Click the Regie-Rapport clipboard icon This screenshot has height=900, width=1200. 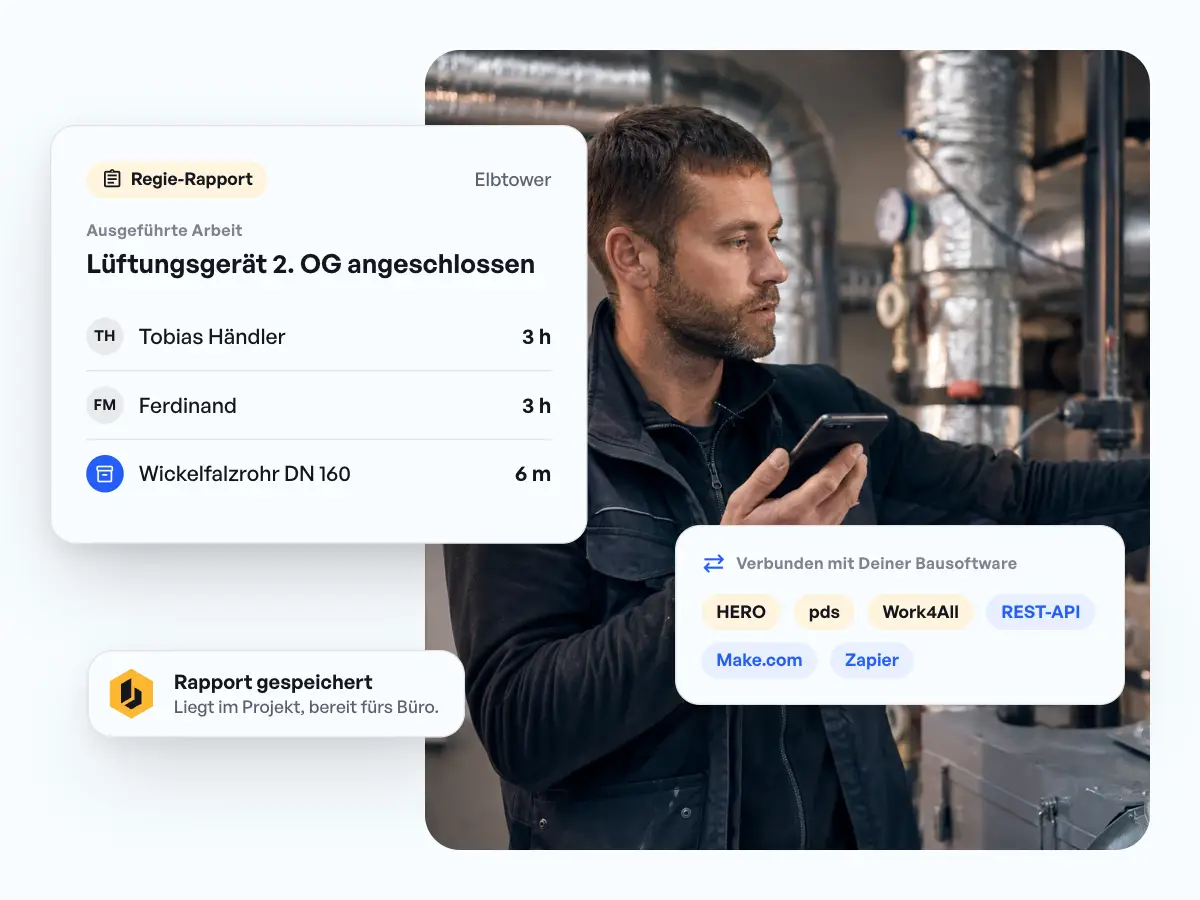(112, 180)
